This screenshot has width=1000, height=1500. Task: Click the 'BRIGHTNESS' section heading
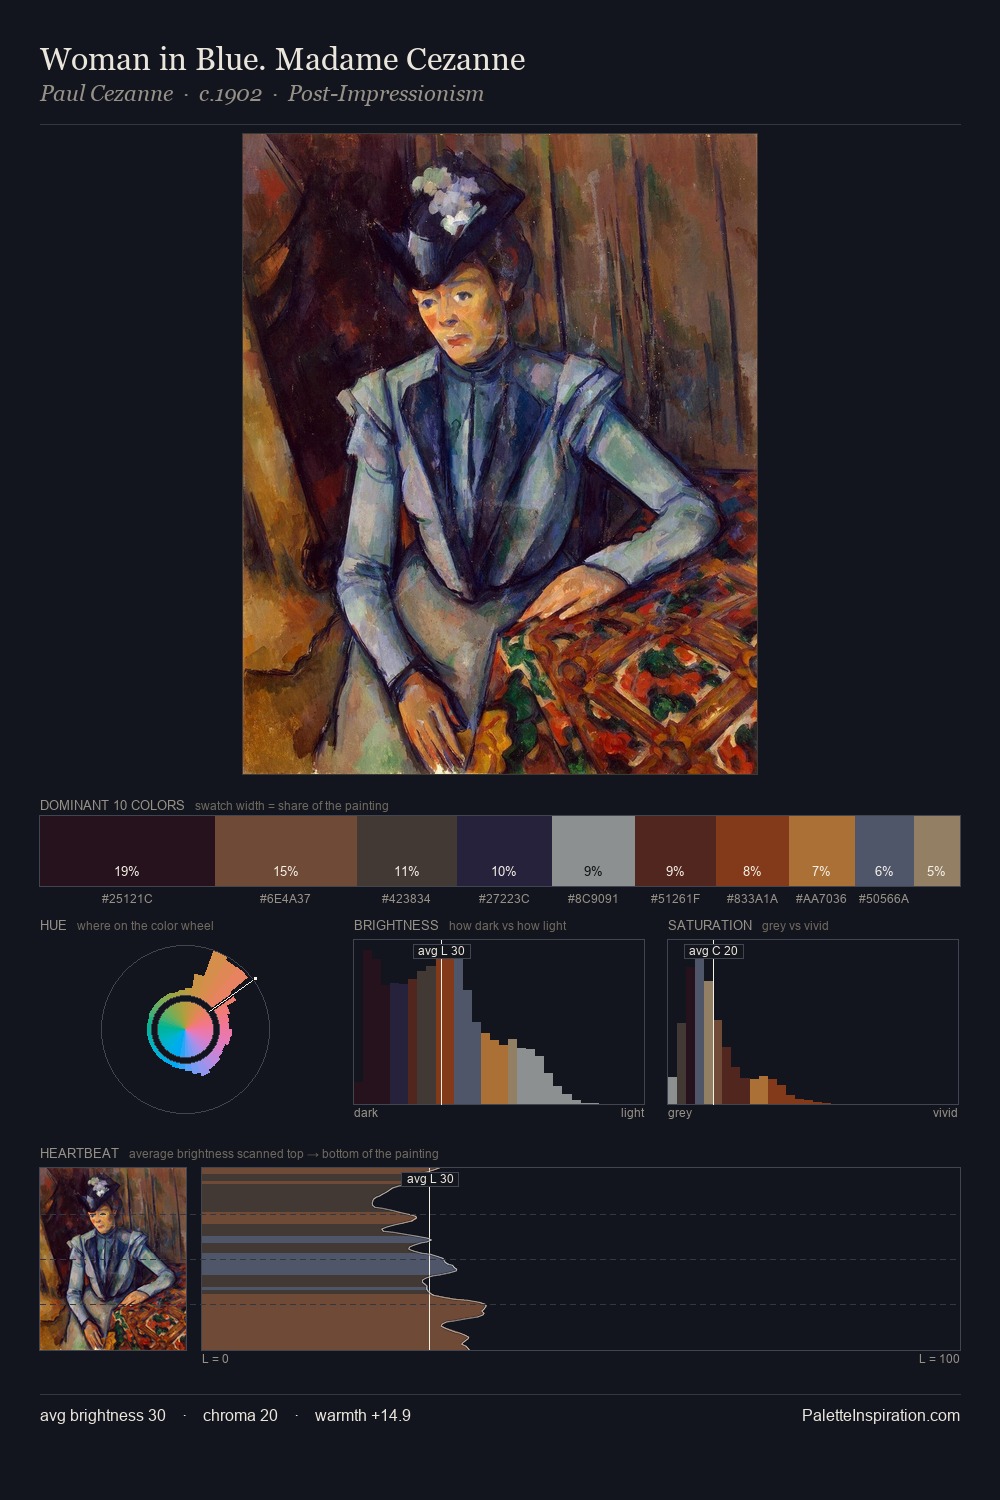click(x=396, y=925)
